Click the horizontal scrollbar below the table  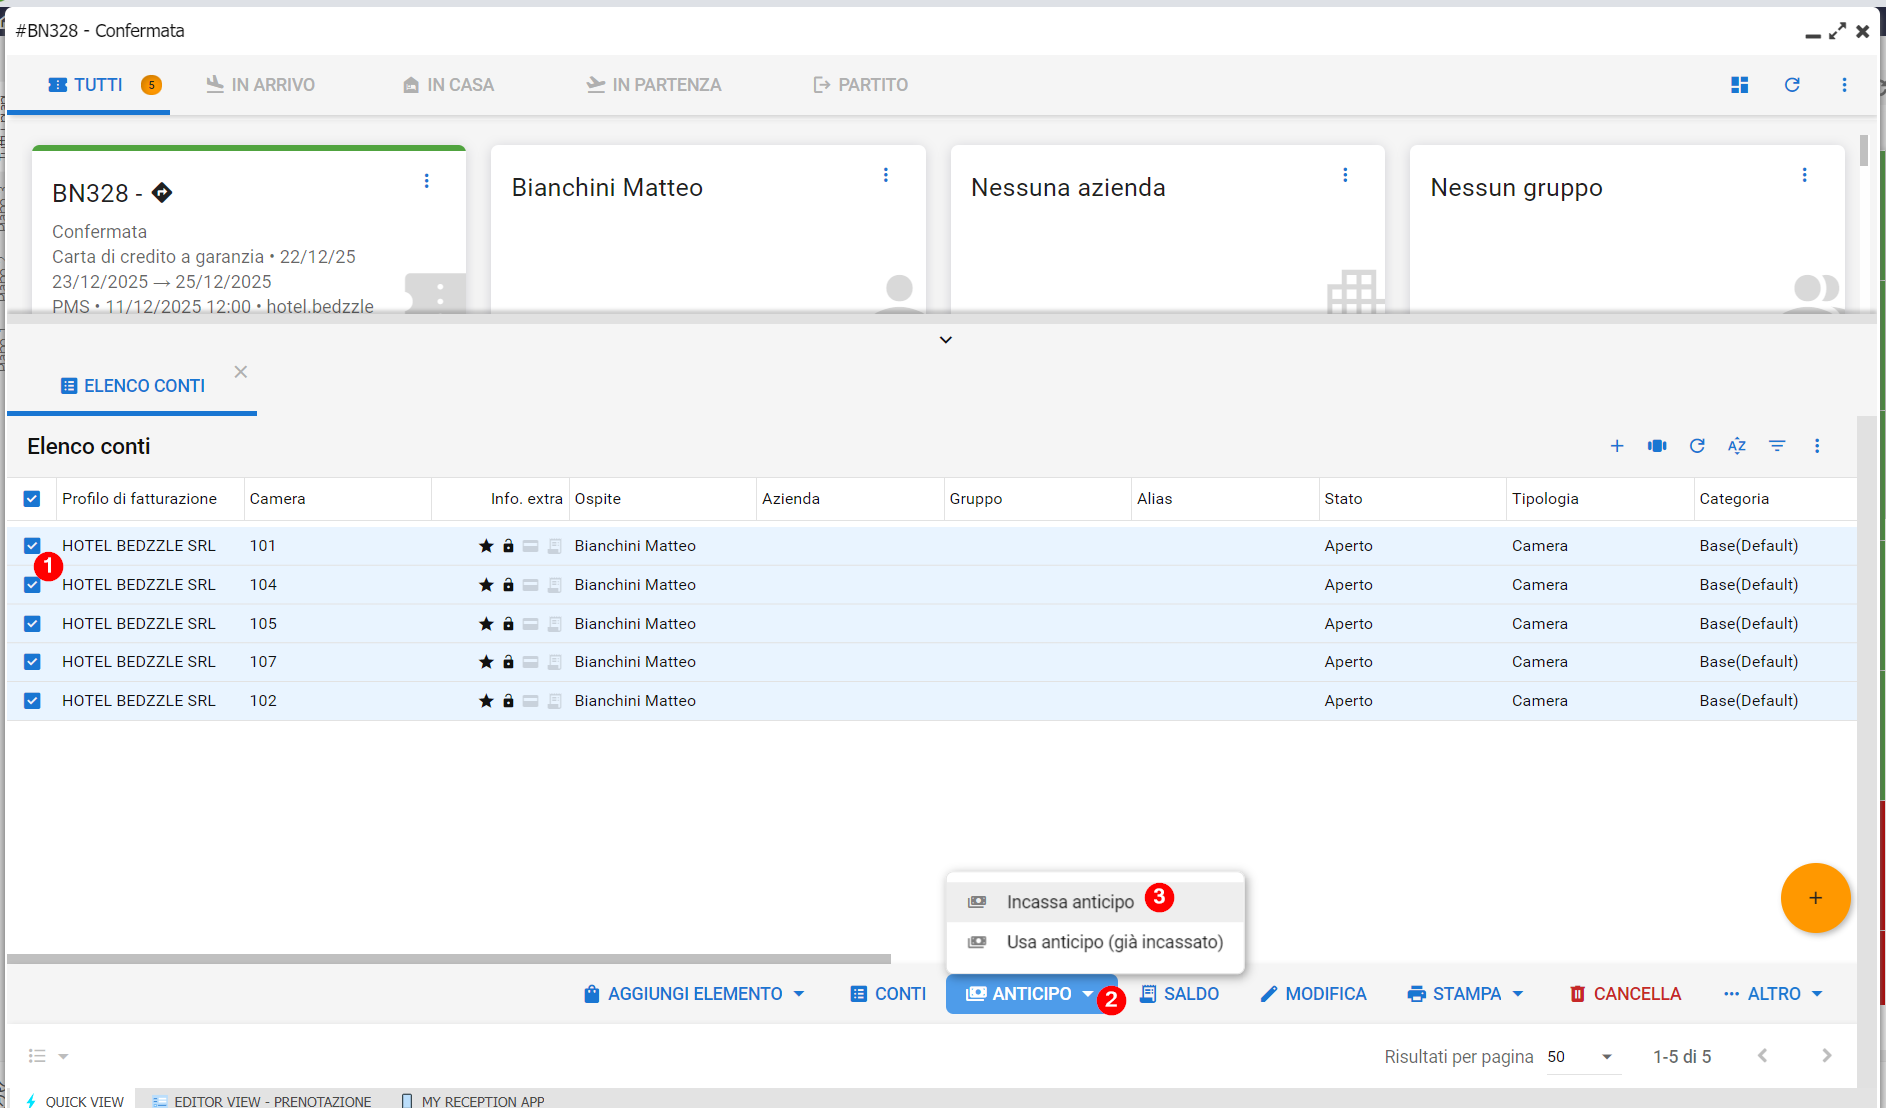tap(448, 959)
